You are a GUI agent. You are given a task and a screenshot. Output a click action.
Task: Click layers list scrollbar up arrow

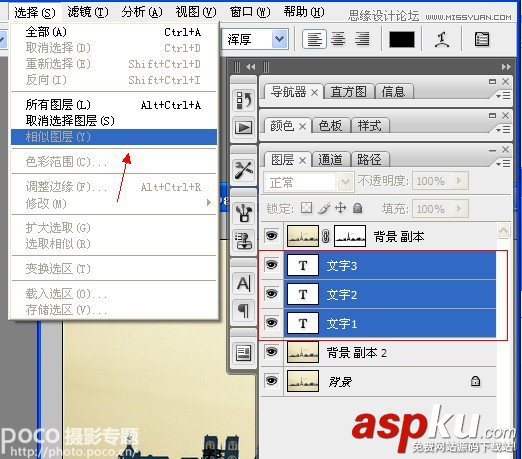pos(503,230)
